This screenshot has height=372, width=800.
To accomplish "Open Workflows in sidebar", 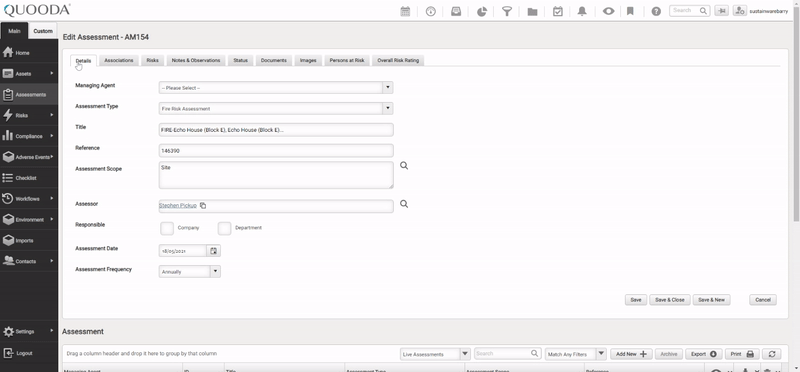I will 29,199.
